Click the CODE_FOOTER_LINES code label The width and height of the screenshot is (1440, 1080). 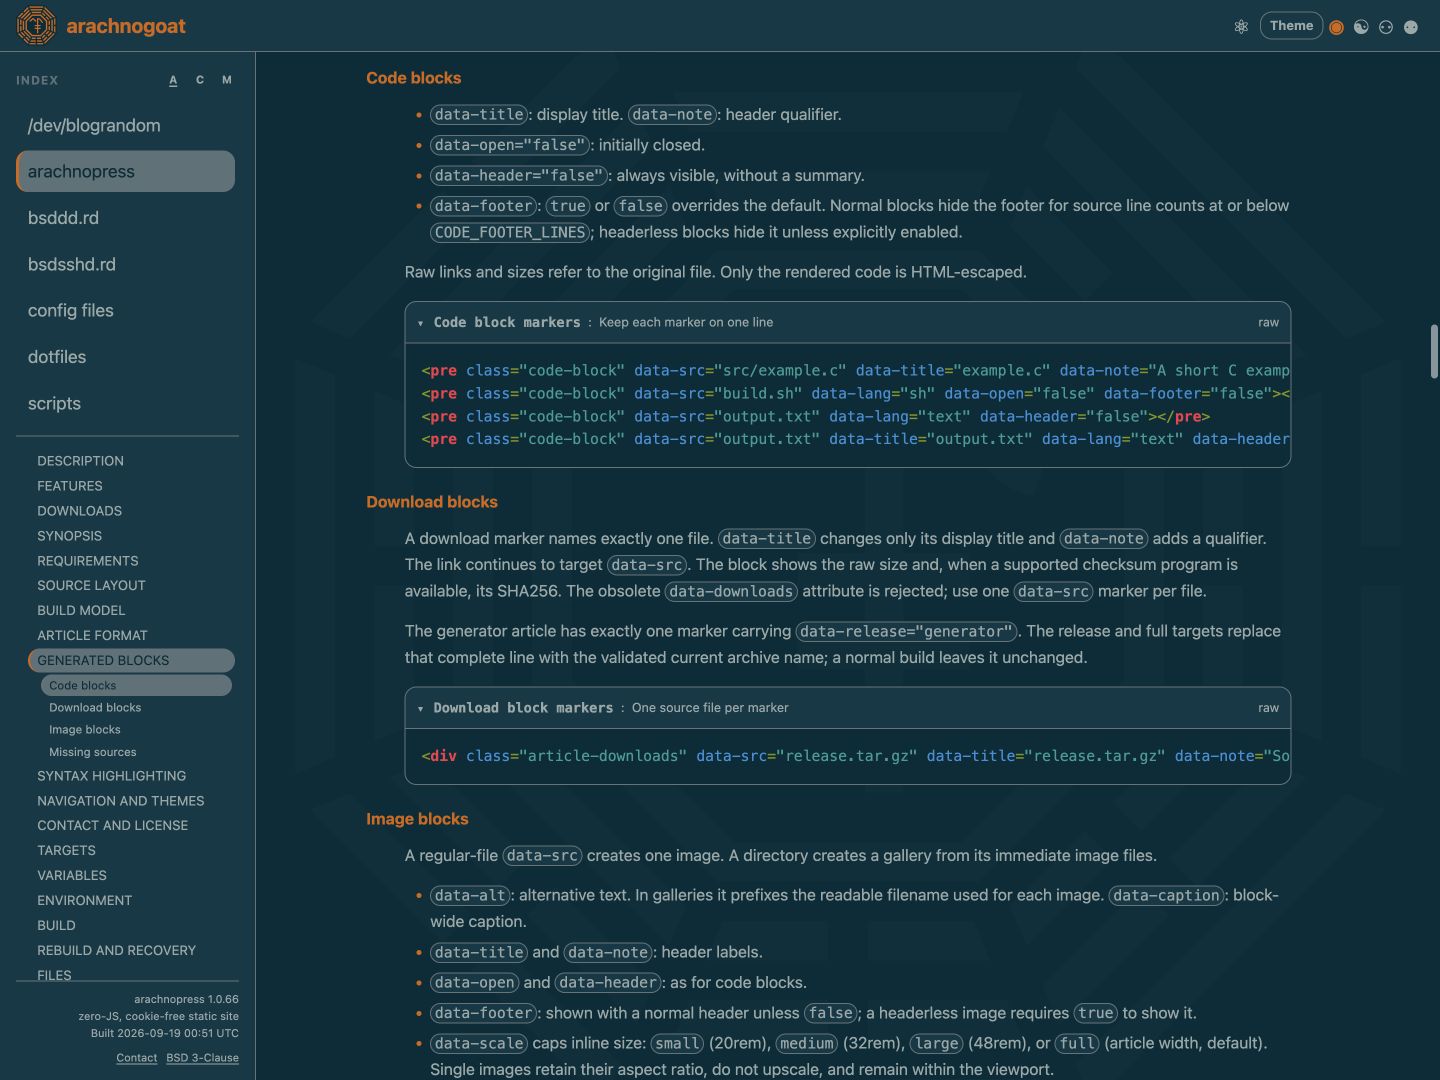coord(510,232)
